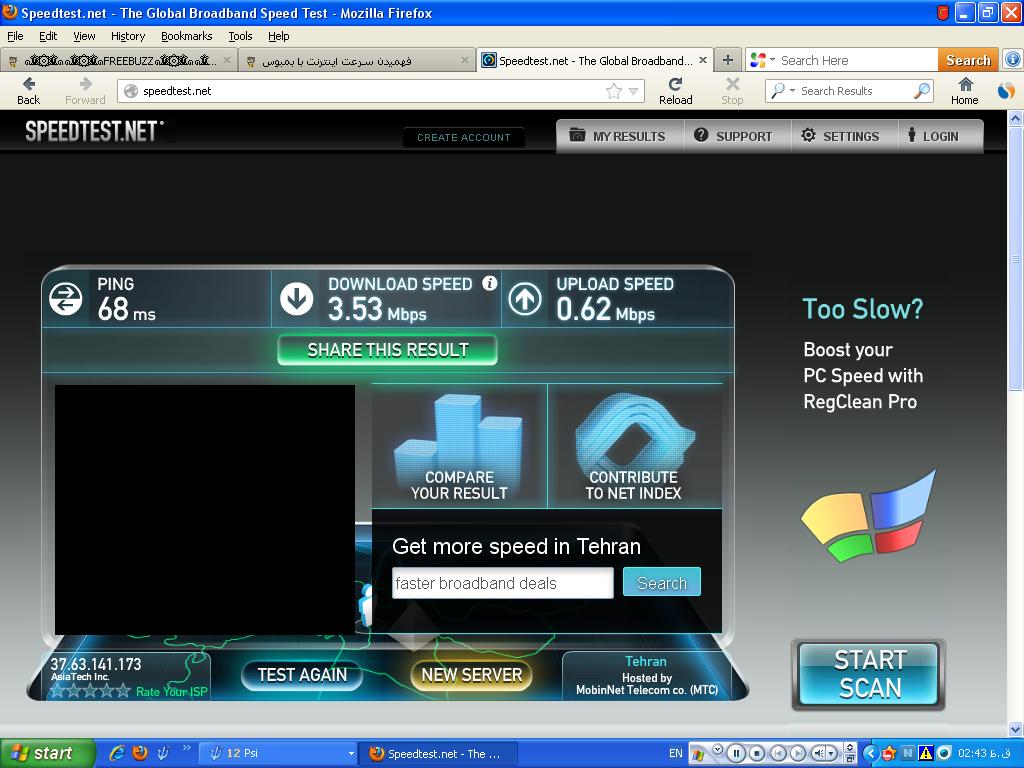Open the Search Results engine dropdown
The height and width of the screenshot is (768, 1024).
pos(793,91)
